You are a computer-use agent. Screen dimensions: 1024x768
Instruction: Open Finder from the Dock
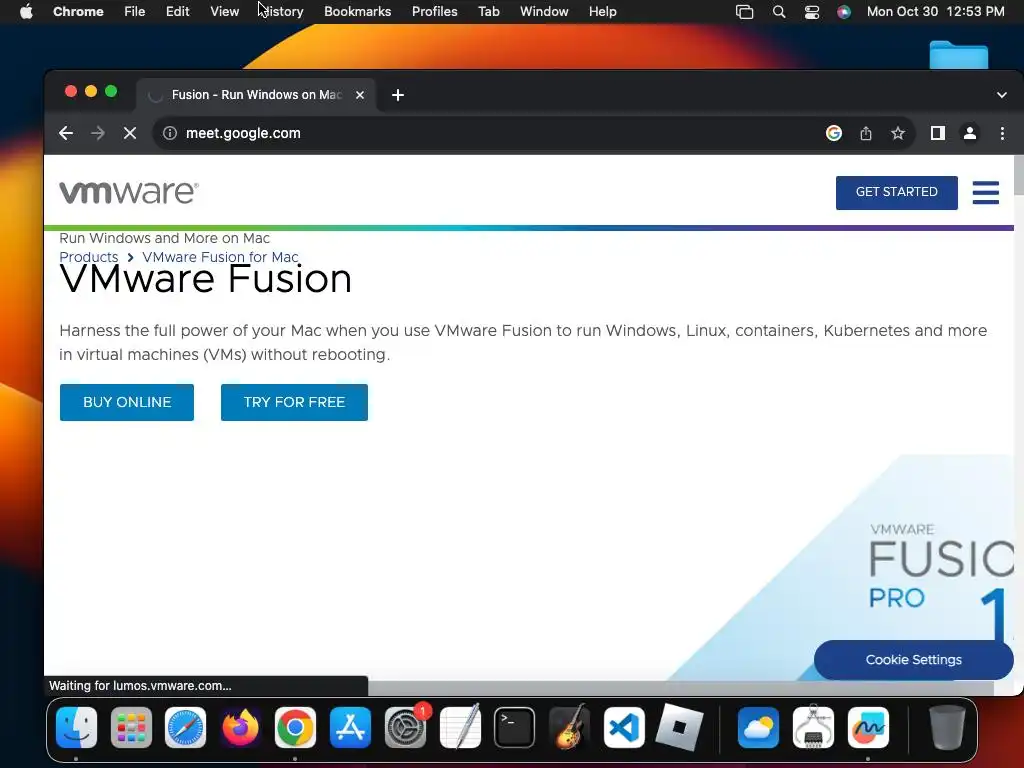[76, 728]
